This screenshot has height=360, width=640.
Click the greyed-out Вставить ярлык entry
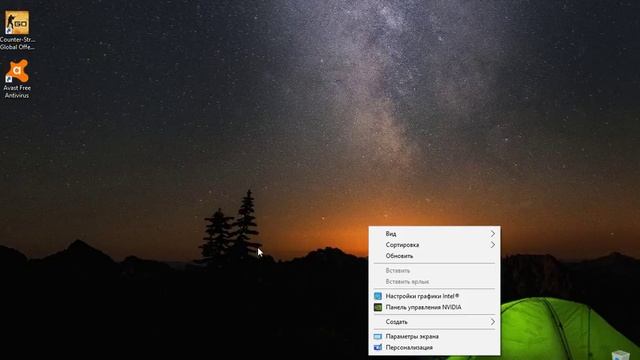click(x=434, y=282)
